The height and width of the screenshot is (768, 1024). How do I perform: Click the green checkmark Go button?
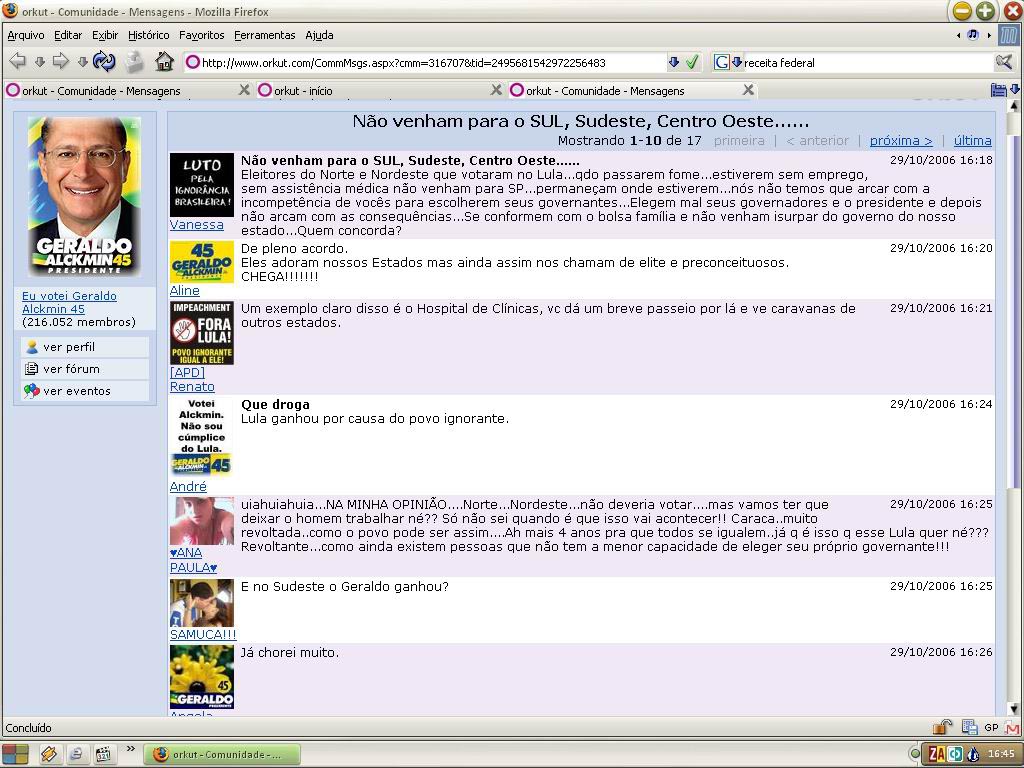692,63
